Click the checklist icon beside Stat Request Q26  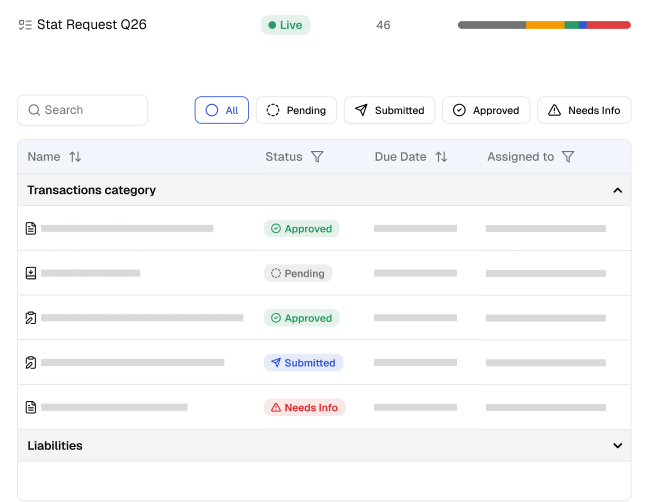25,25
